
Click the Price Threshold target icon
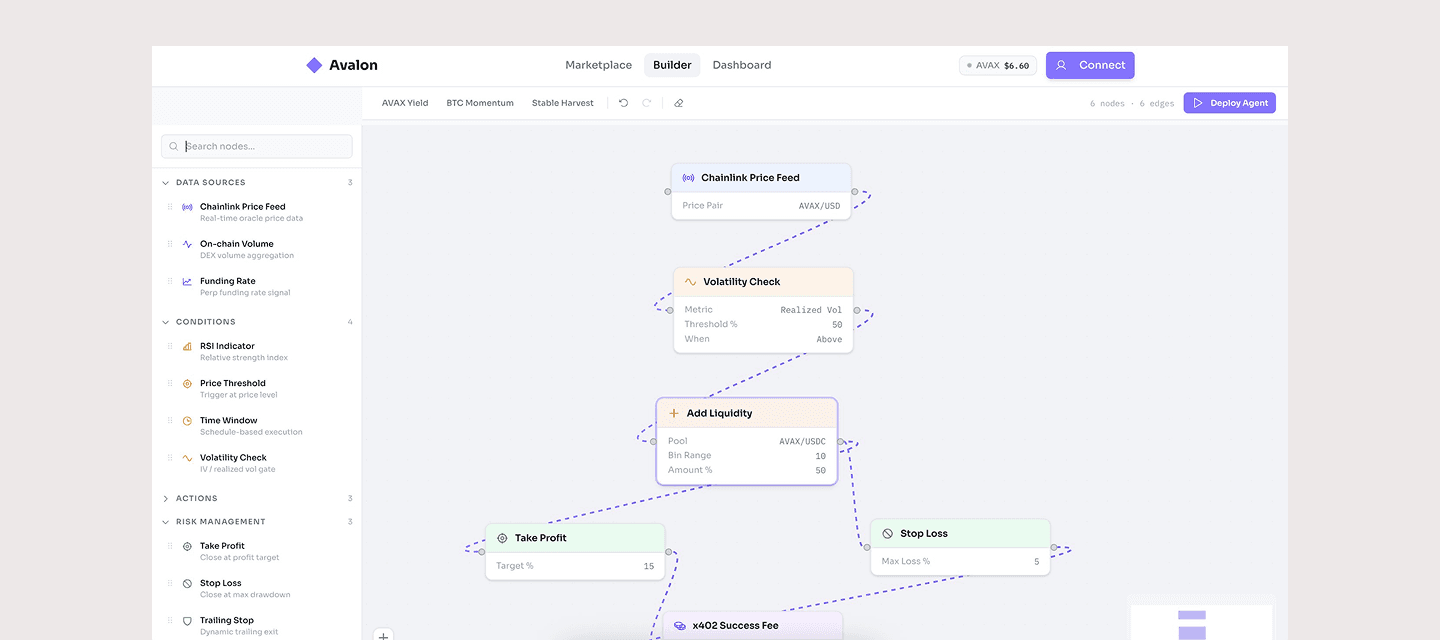(x=187, y=383)
